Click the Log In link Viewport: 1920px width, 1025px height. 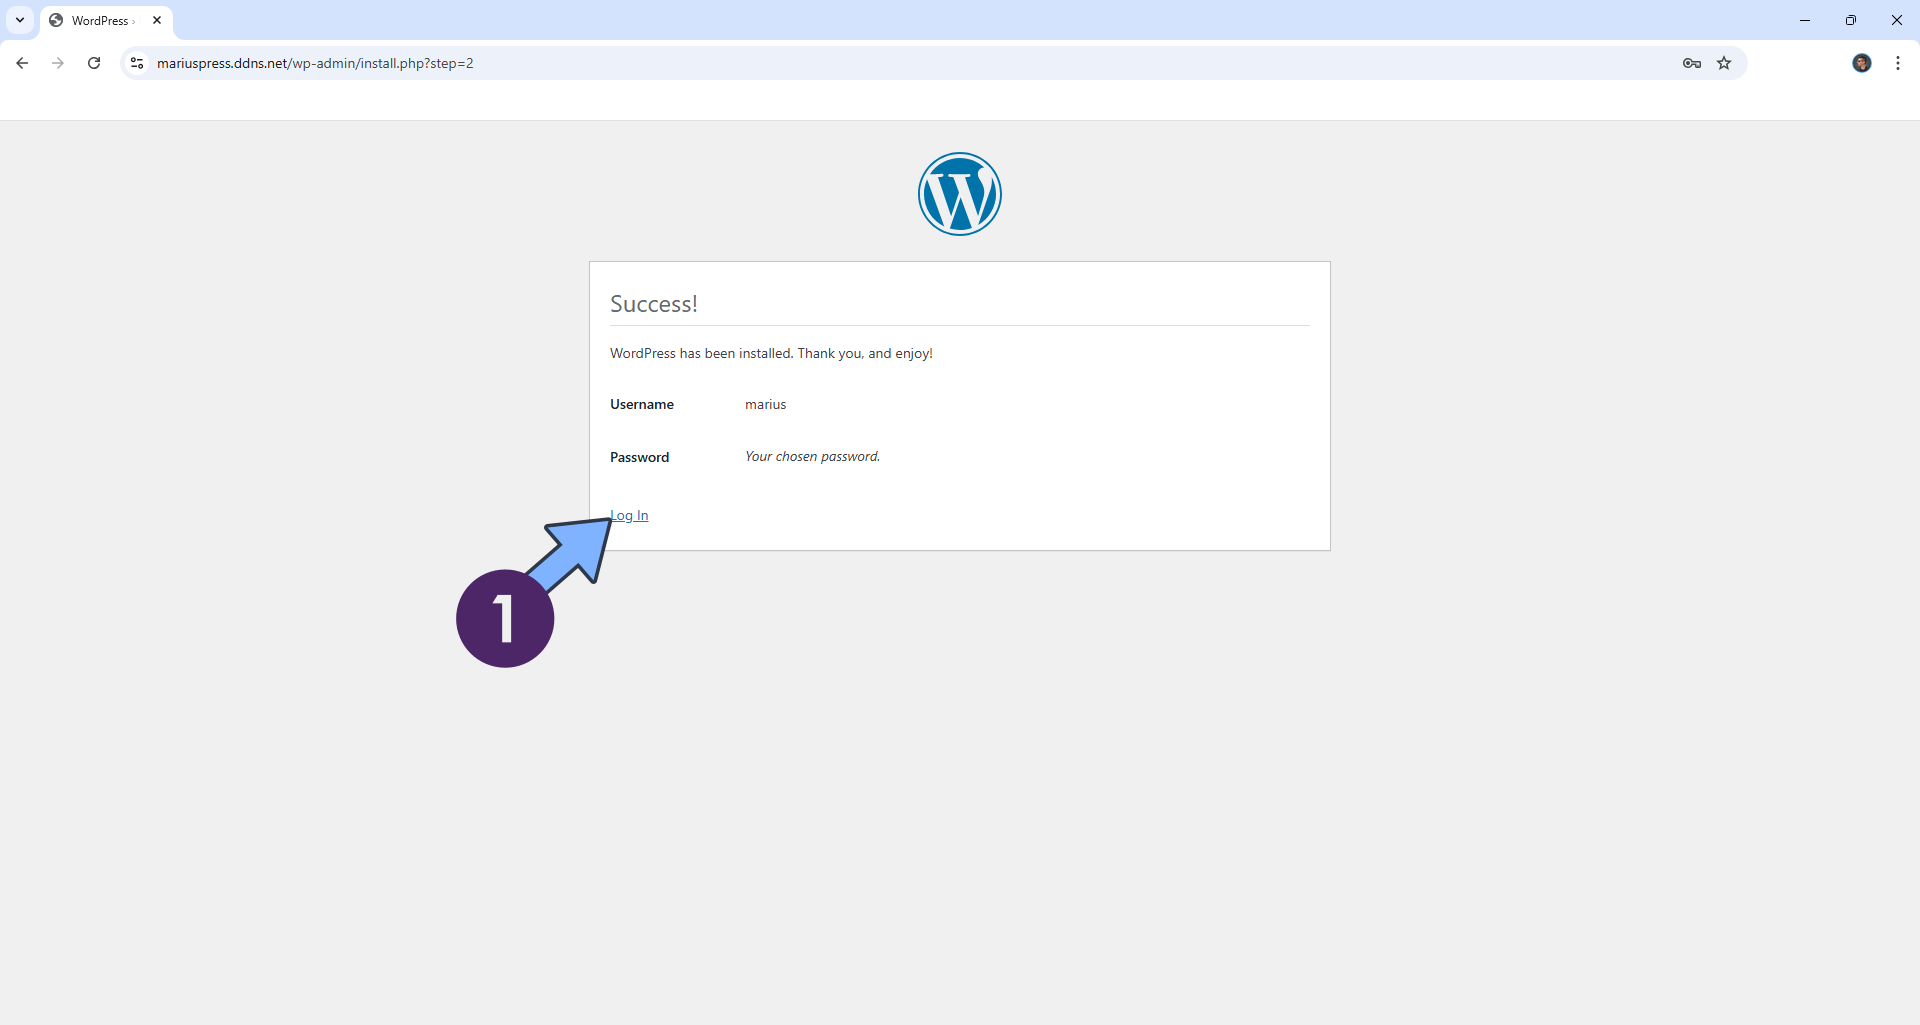[x=629, y=516]
